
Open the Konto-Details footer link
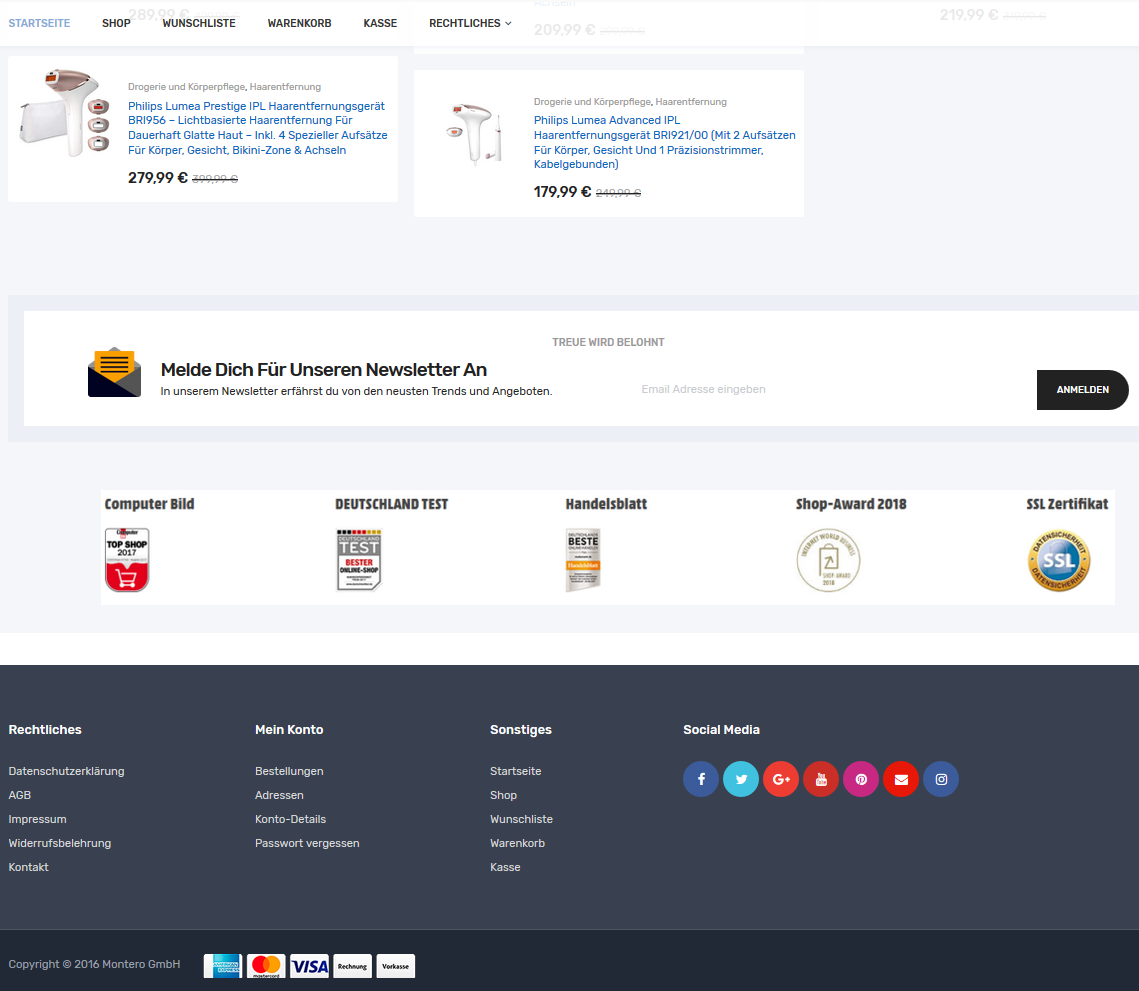(291, 819)
